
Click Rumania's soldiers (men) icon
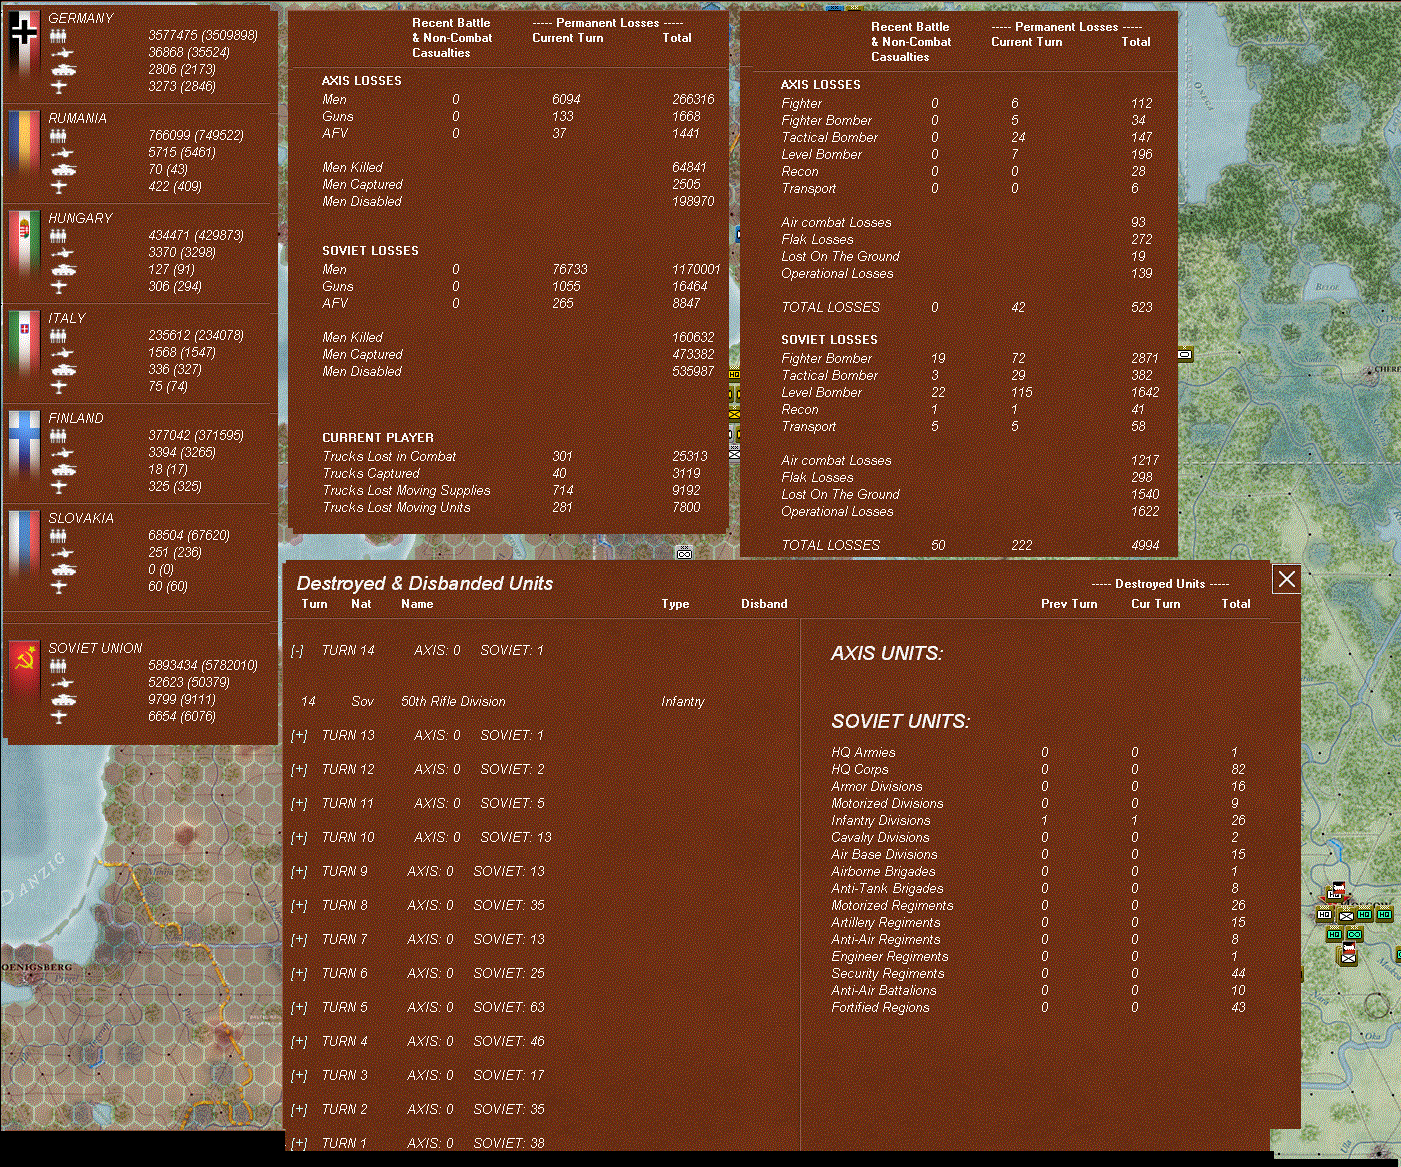coord(59,136)
